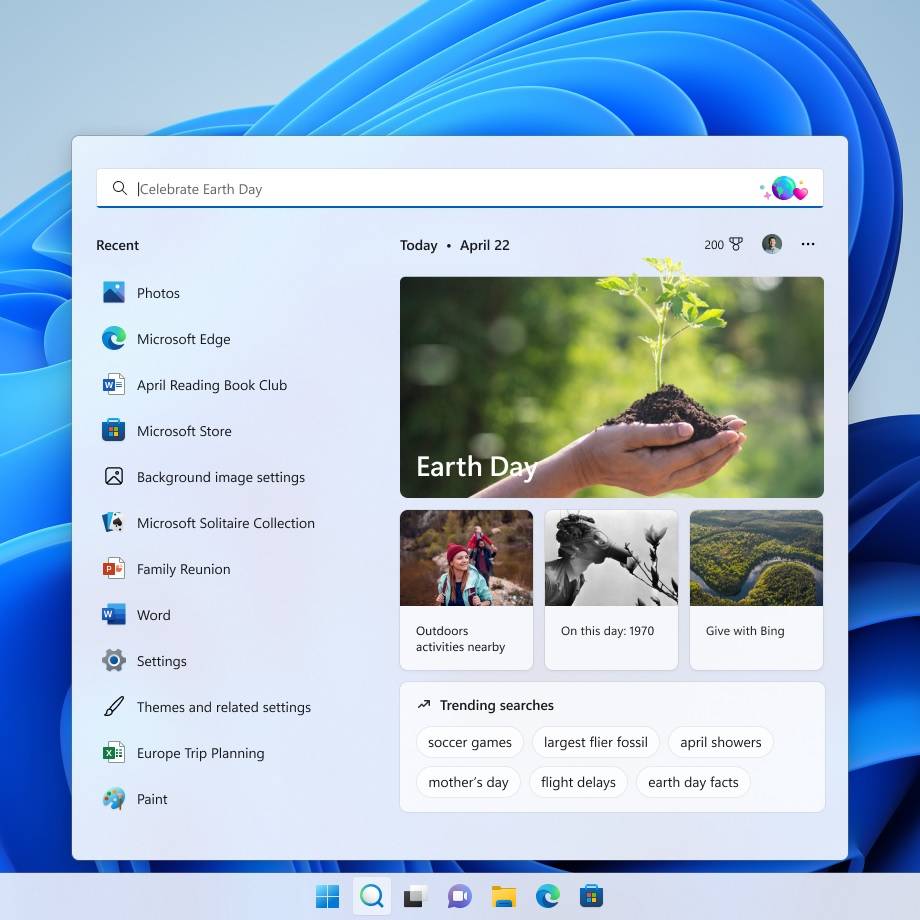The width and height of the screenshot is (920, 920).
Task: Launch Microsoft Edge from Recent
Action: pos(184,339)
